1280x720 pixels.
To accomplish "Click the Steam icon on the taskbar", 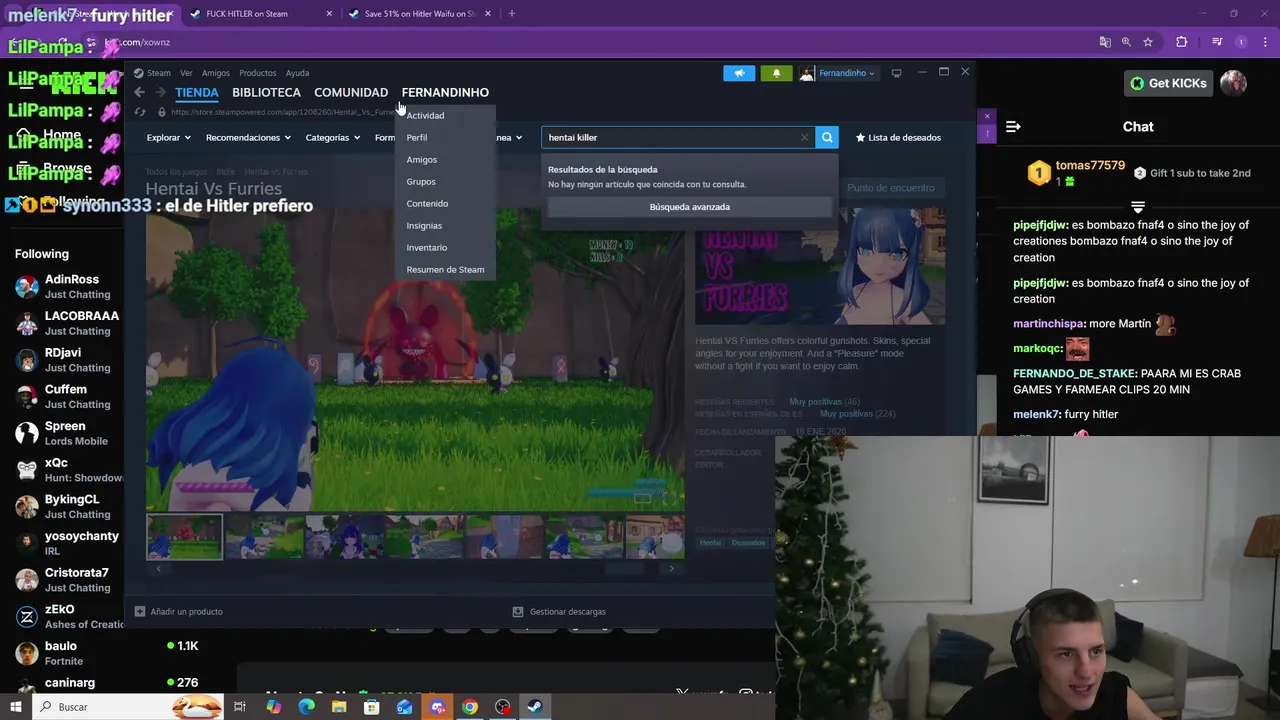I will tap(535, 707).
